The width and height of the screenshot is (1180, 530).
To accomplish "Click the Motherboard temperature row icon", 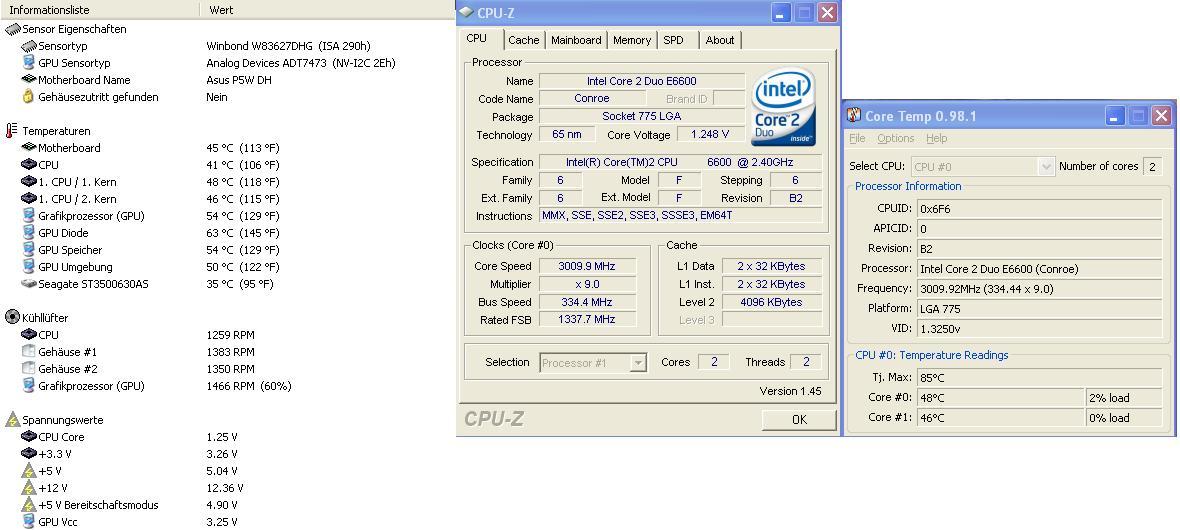I will [x=29, y=148].
